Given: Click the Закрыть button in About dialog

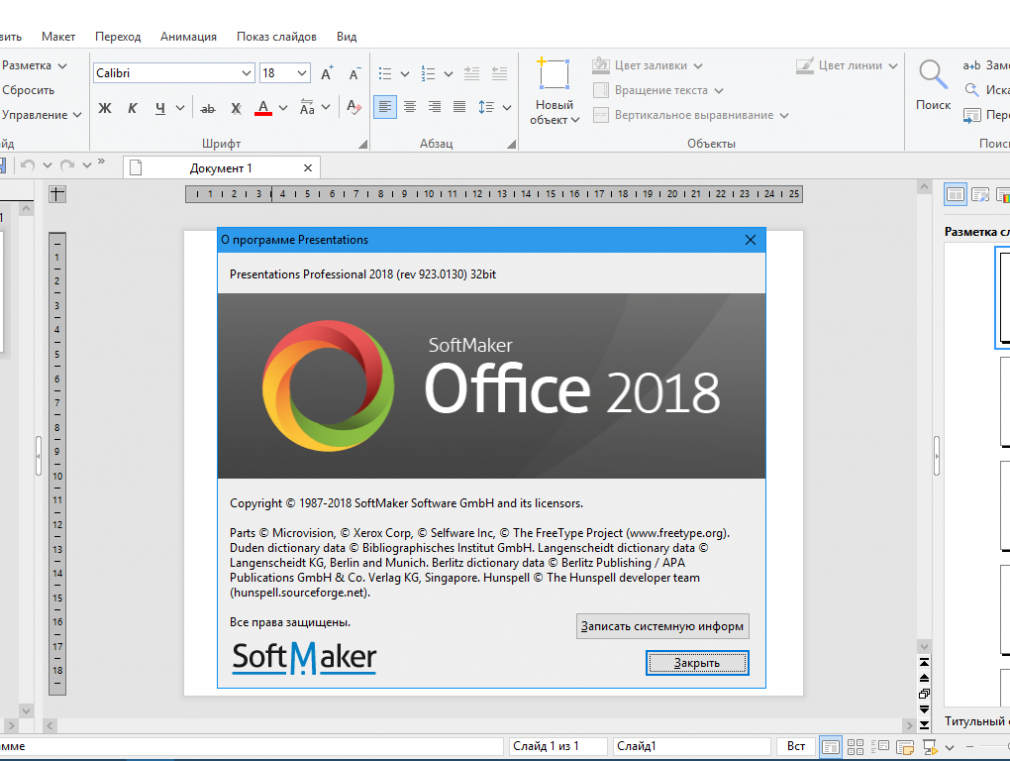Looking at the screenshot, I should coord(697,663).
